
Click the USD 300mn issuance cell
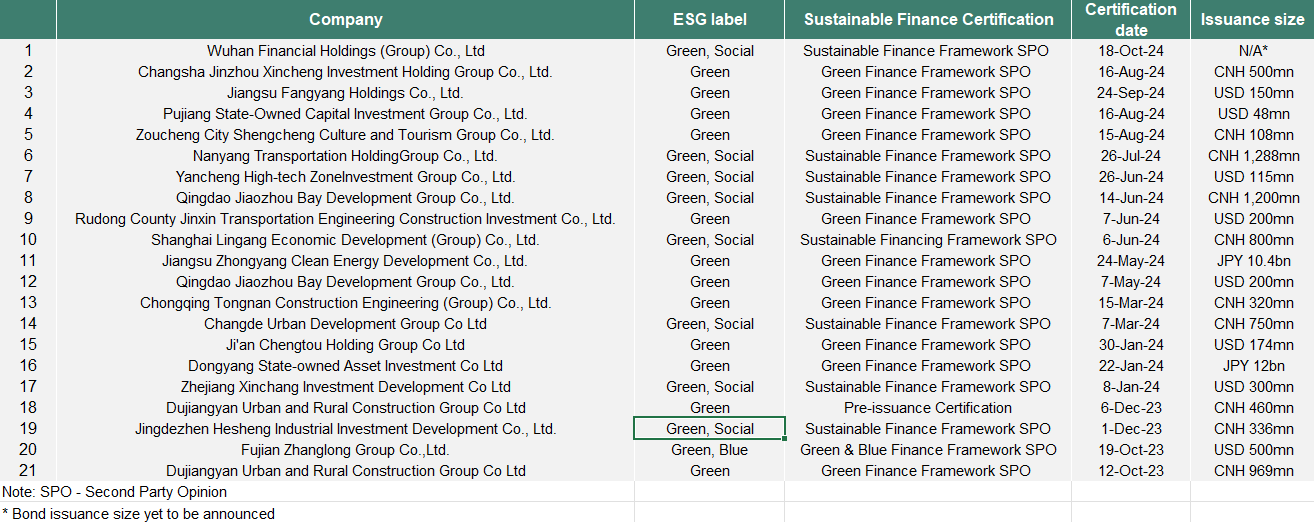pyautogui.click(x=1252, y=387)
